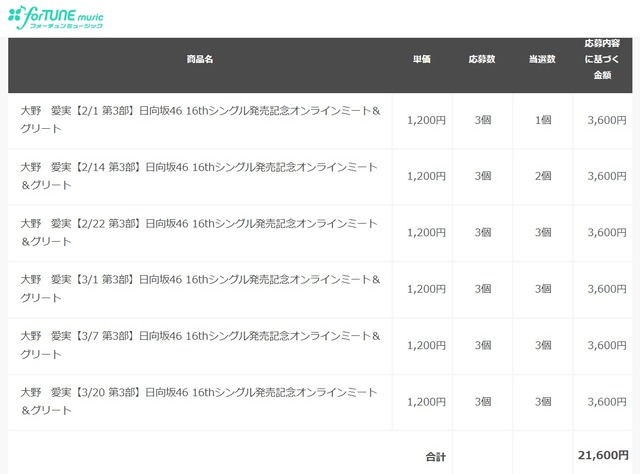
Task: Select the 3/1 第3部 product name
Action: click(x=200, y=289)
